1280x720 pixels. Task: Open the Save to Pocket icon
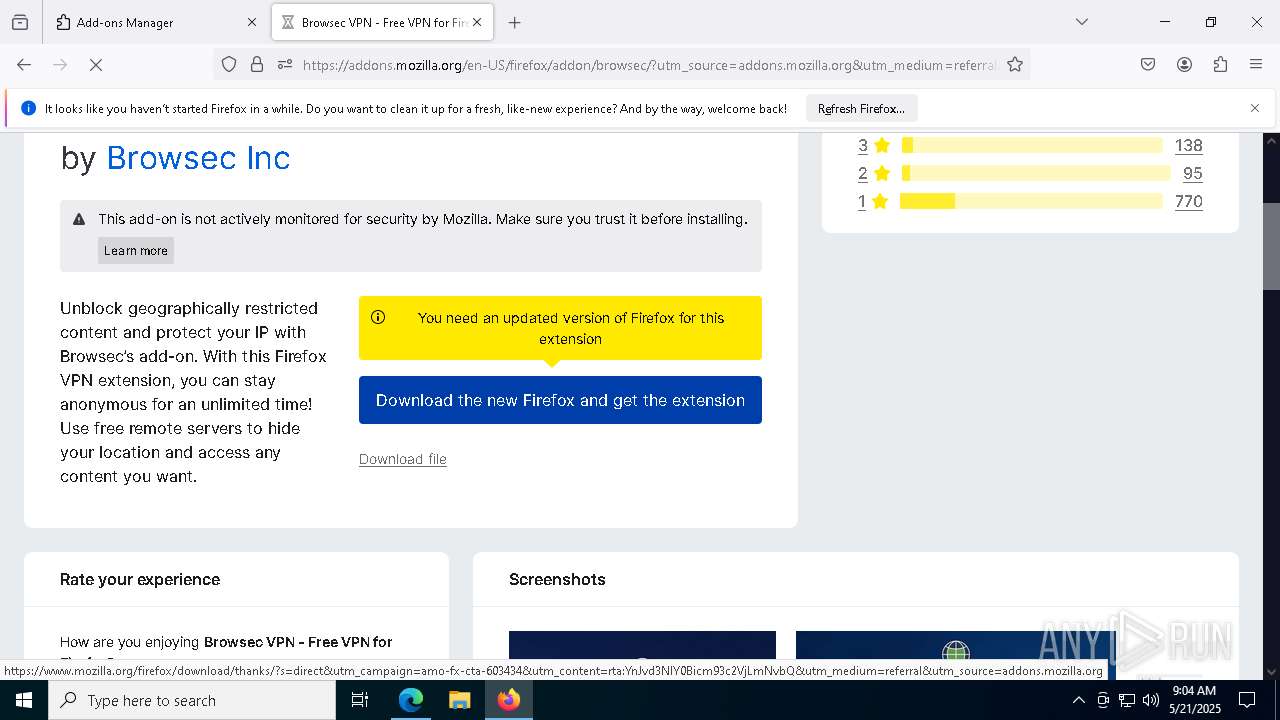pyautogui.click(x=1148, y=64)
